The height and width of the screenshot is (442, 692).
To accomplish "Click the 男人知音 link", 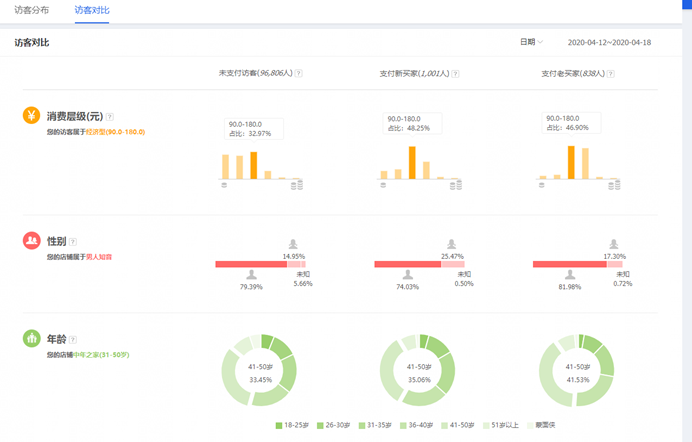I will tap(98, 257).
